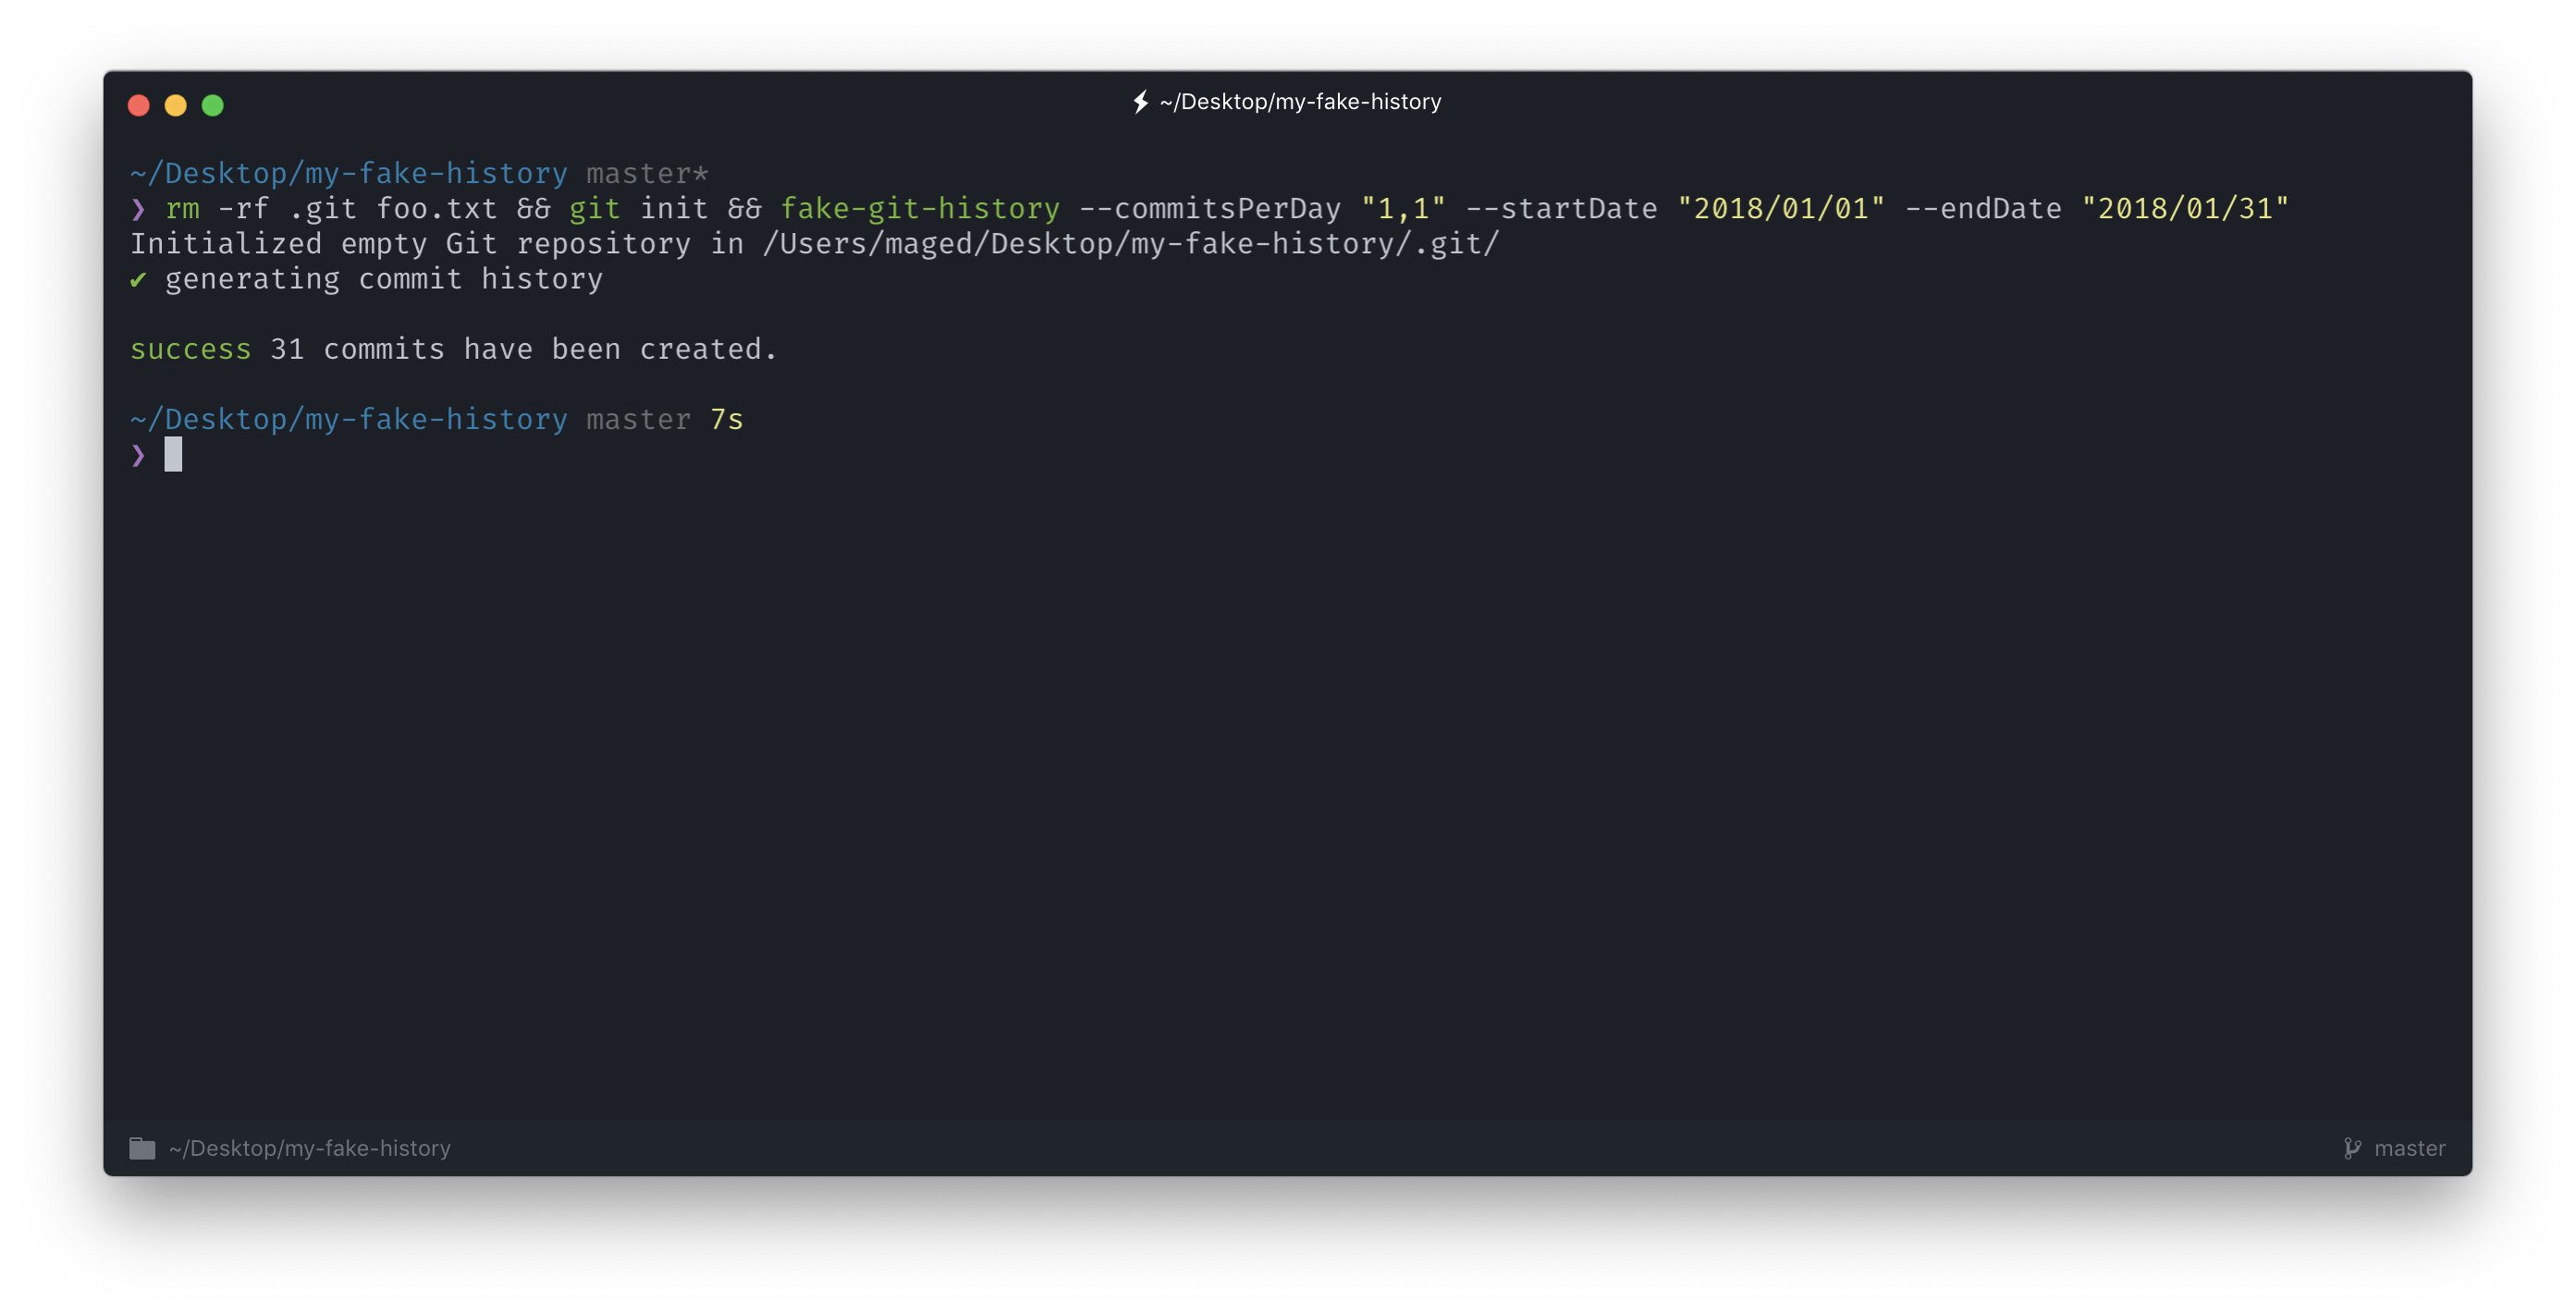Click the green checkmark before 'generating commit history'
The width and height of the screenshot is (2576, 1313).
(137, 279)
